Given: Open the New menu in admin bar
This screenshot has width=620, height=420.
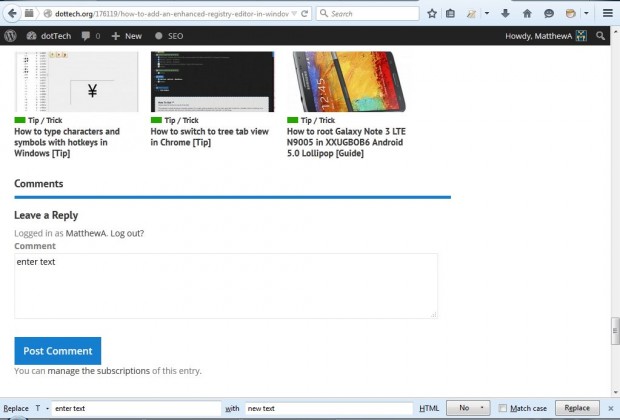Looking at the screenshot, I should 127,36.
